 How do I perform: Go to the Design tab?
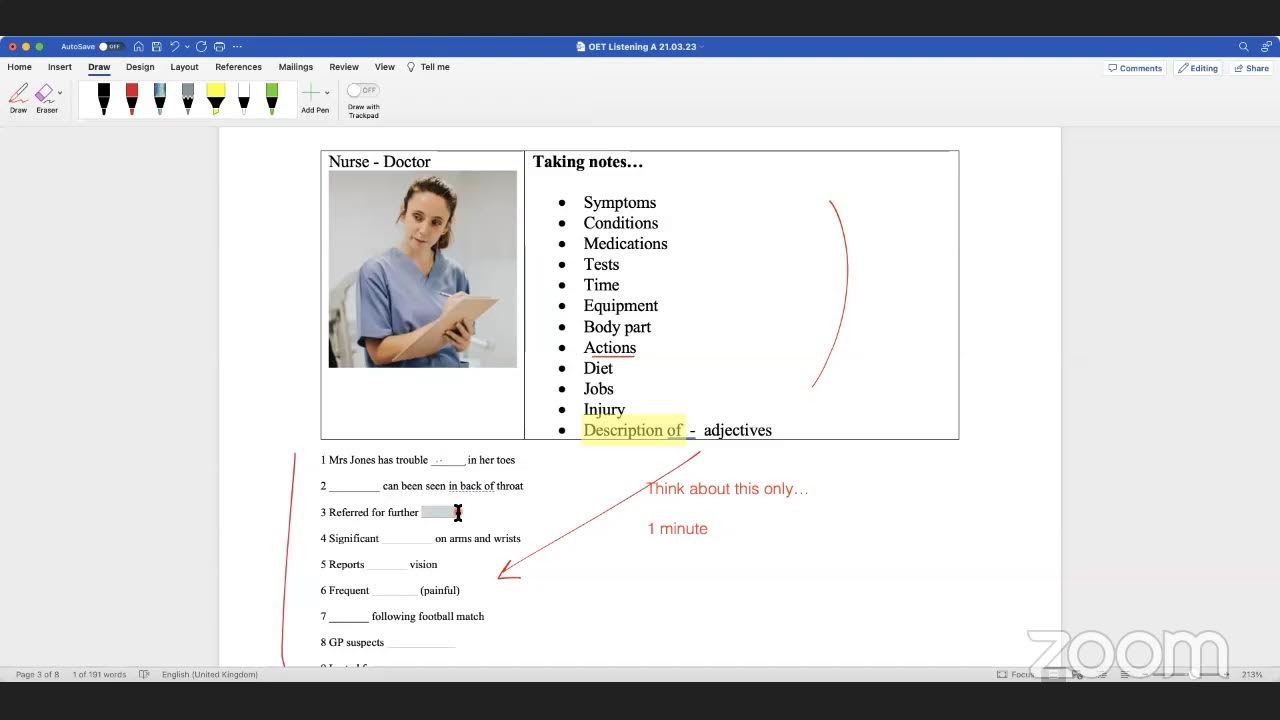(x=140, y=67)
